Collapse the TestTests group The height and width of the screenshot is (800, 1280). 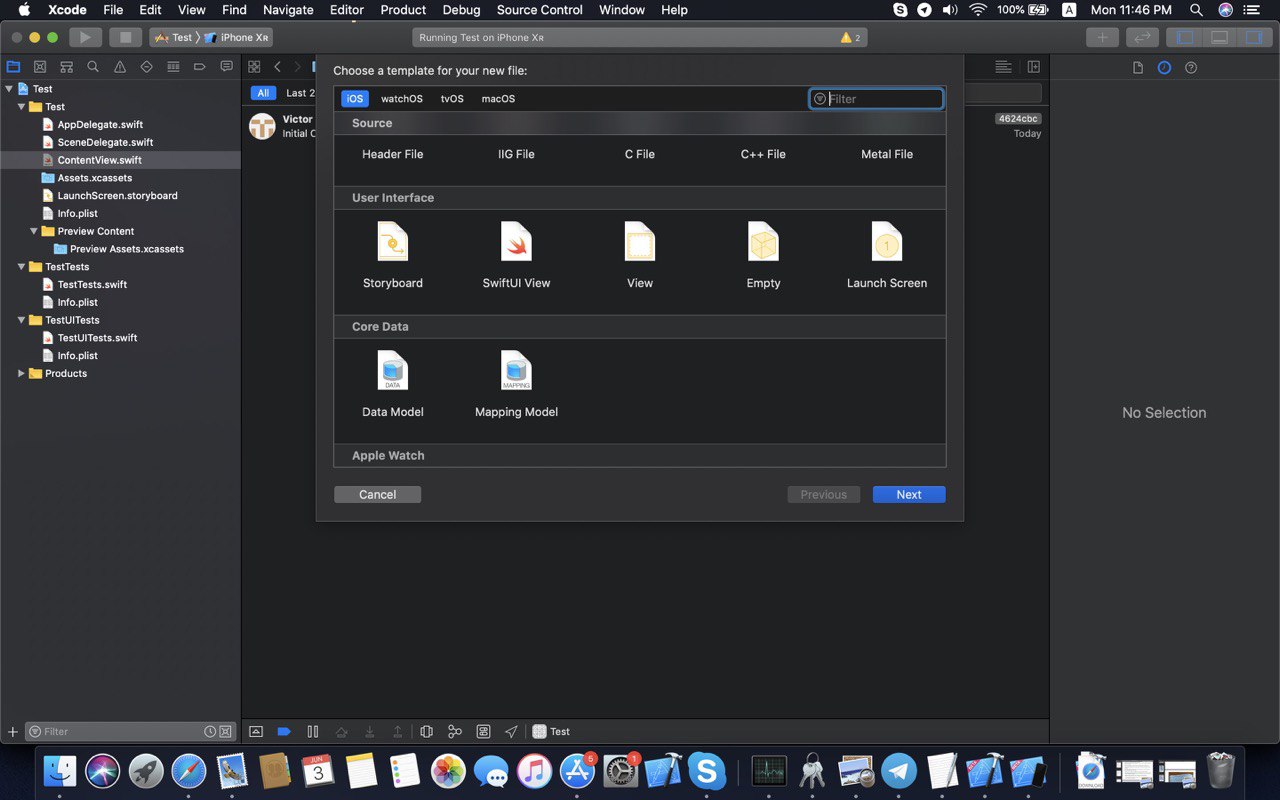click(x=21, y=267)
